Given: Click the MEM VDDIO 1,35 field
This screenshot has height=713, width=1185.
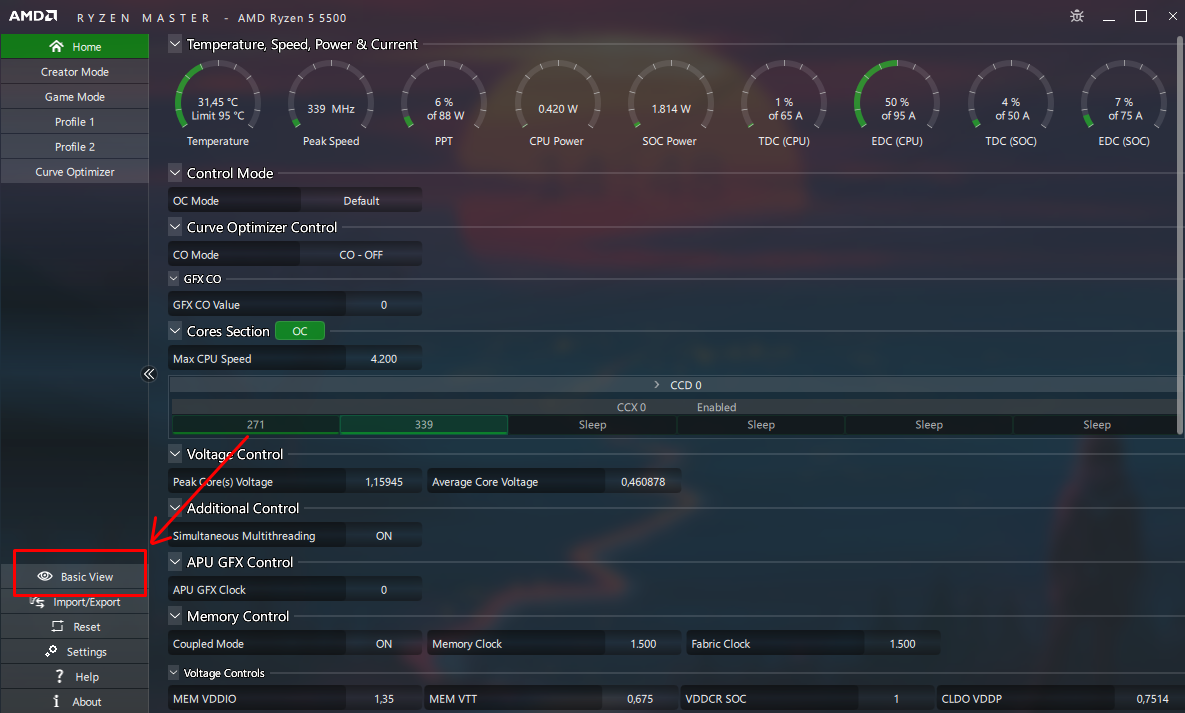Looking at the screenshot, I should point(384,699).
